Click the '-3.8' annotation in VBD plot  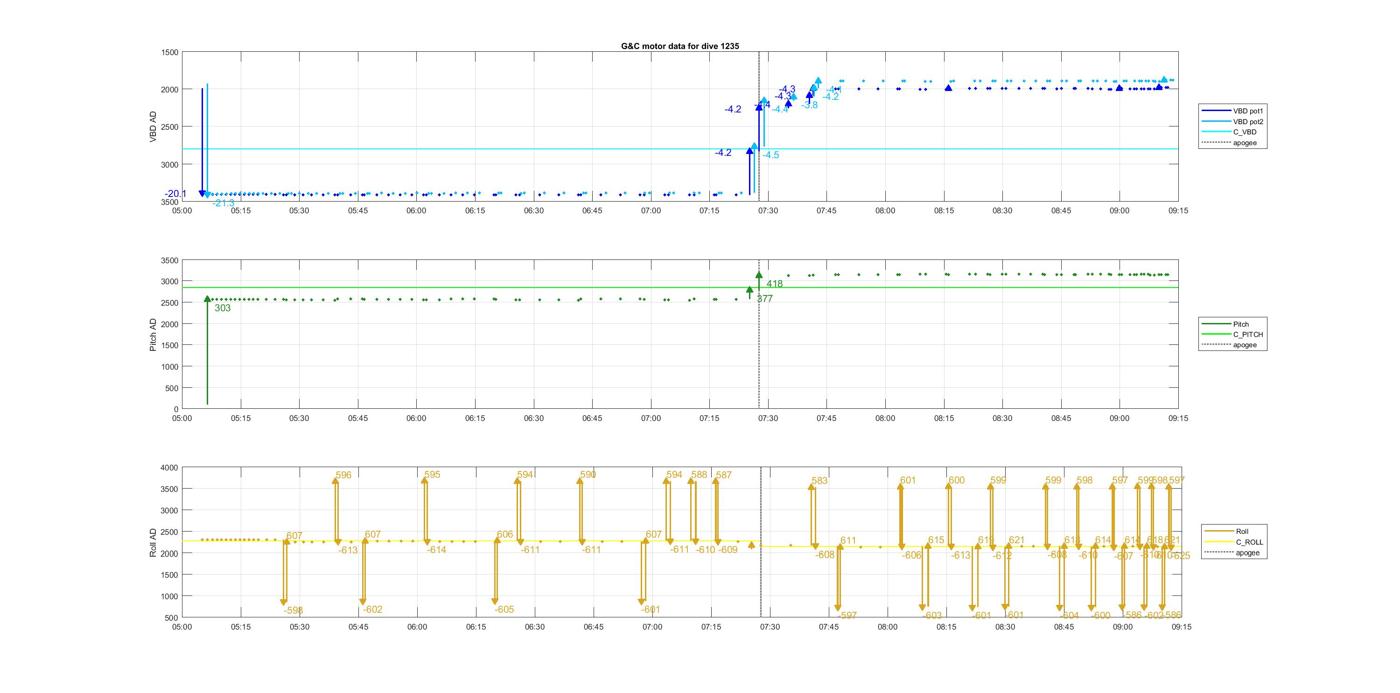coord(809,105)
